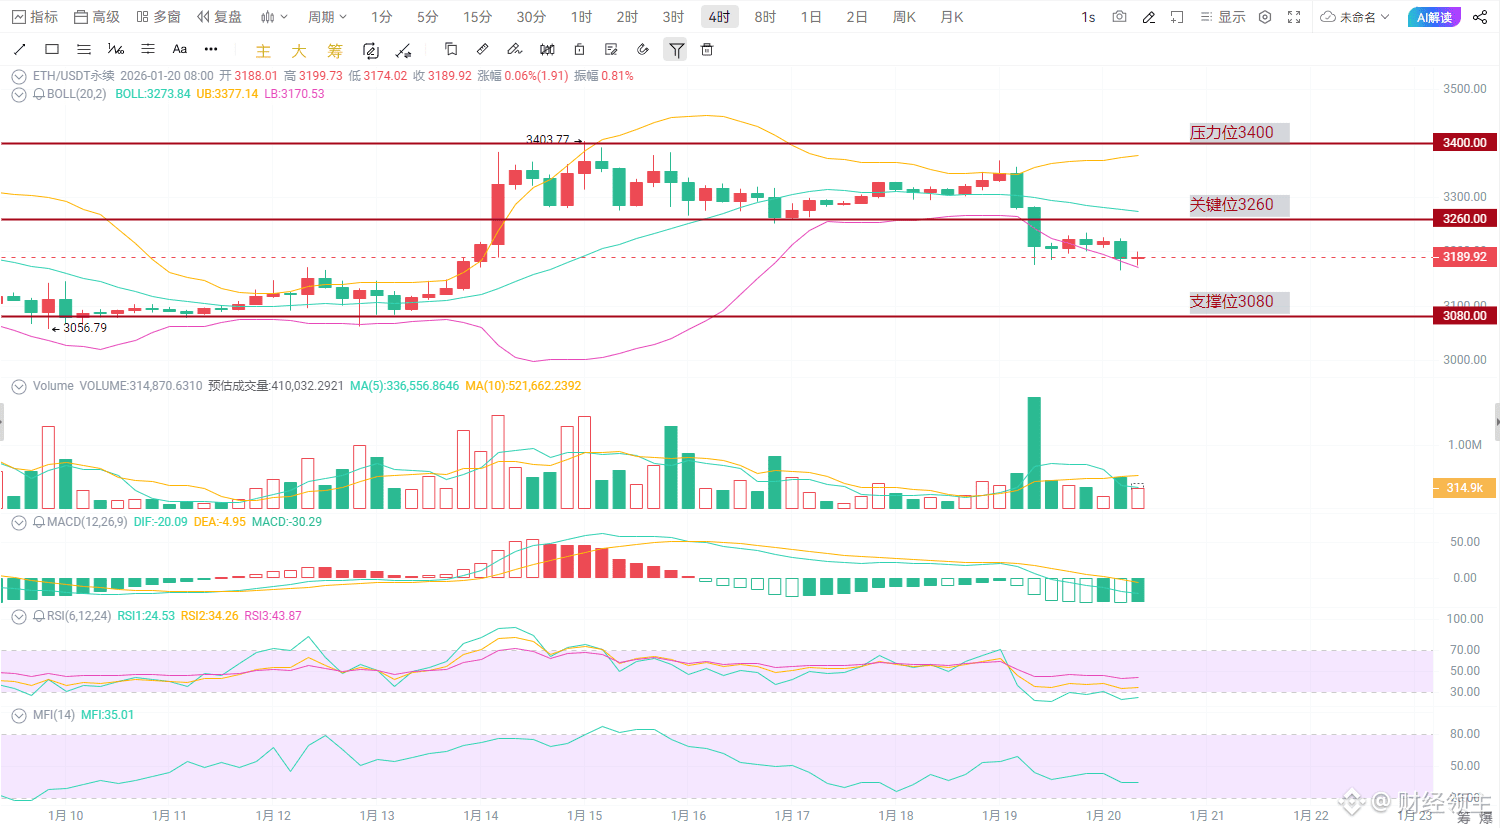Switch to the 15分 timeframe
The width and height of the screenshot is (1500, 828).
point(477,17)
